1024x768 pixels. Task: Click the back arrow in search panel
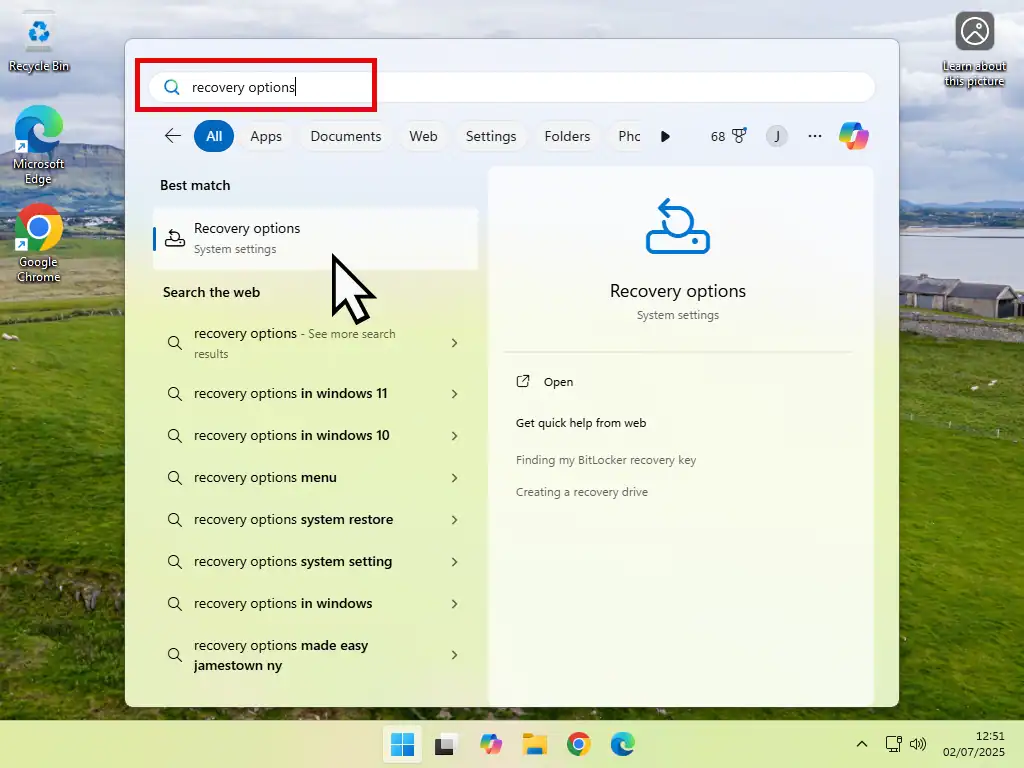click(x=173, y=136)
